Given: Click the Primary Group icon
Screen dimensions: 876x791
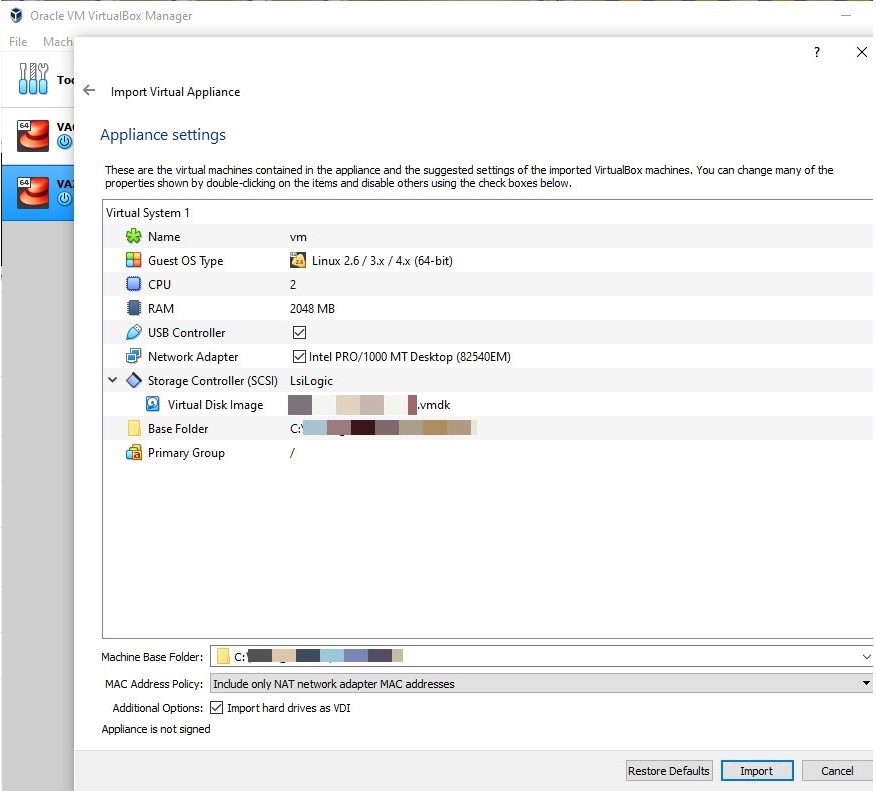Looking at the screenshot, I should (x=134, y=453).
